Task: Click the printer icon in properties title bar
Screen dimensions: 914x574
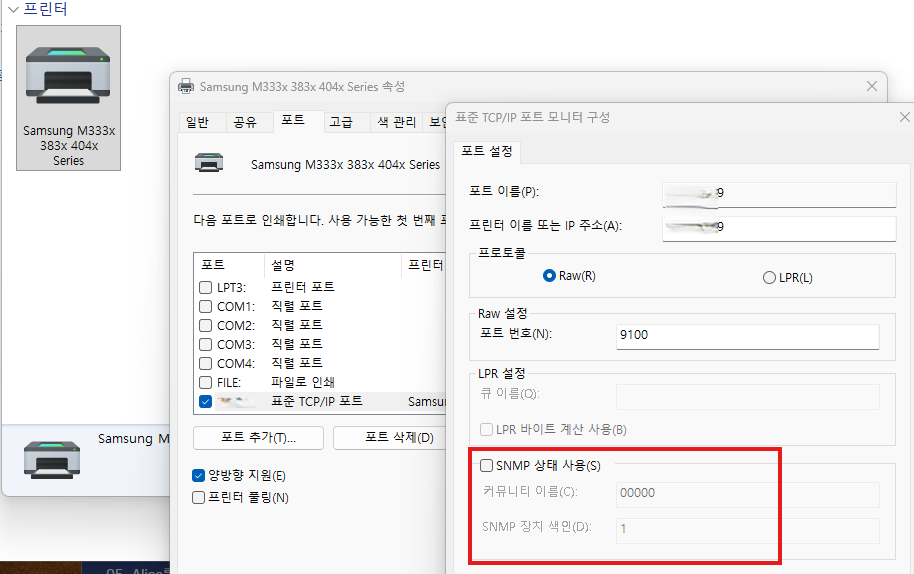Action: click(x=186, y=86)
